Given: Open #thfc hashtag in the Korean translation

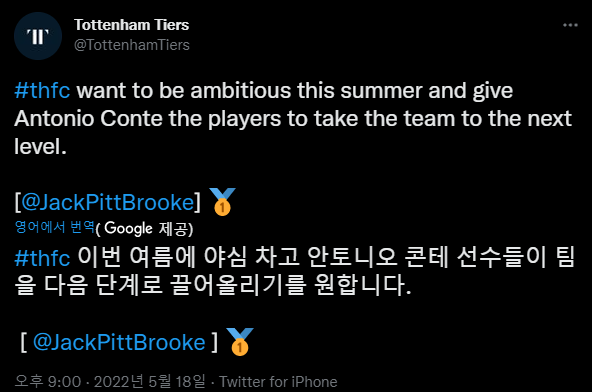Looking at the screenshot, I should pyautogui.click(x=42, y=258).
